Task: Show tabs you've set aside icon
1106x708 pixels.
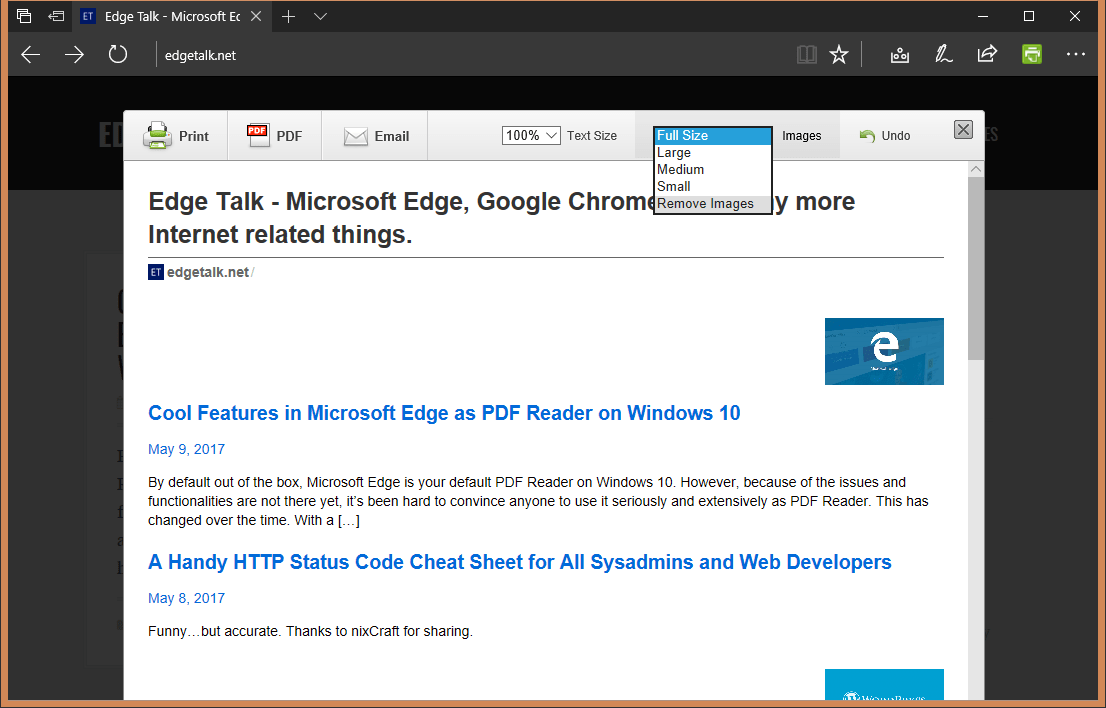Action: coord(23,16)
